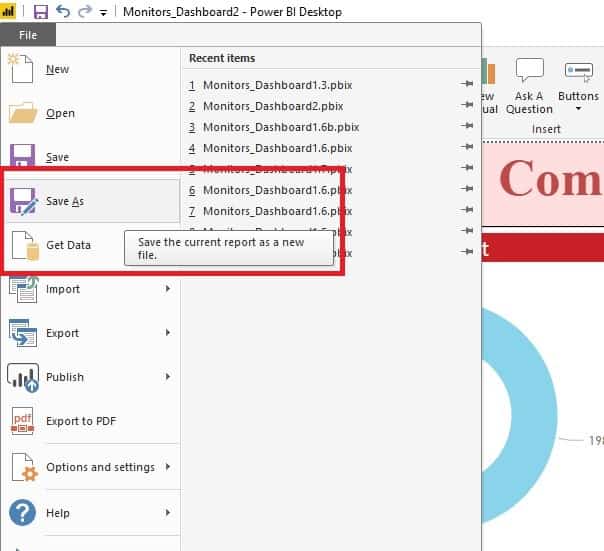Open recent file Monitors_Dashboard1.6b.pbix
The height and width of the screenshot is (551, 604).
[x=281, y=127]
